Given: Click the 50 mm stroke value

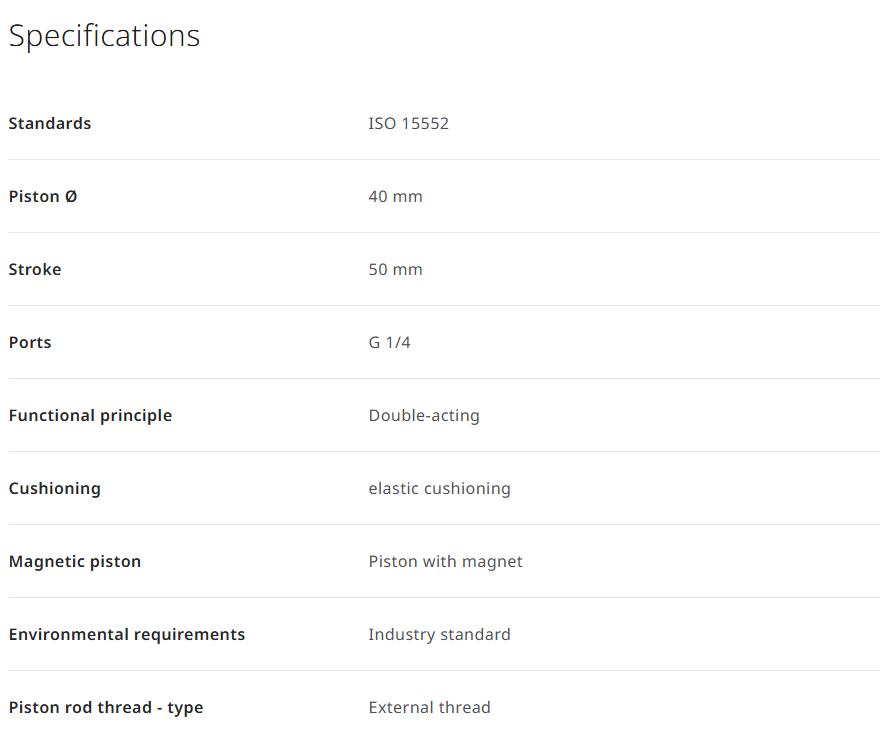Looking at the screenshot, I should click(x=396, y=269).
